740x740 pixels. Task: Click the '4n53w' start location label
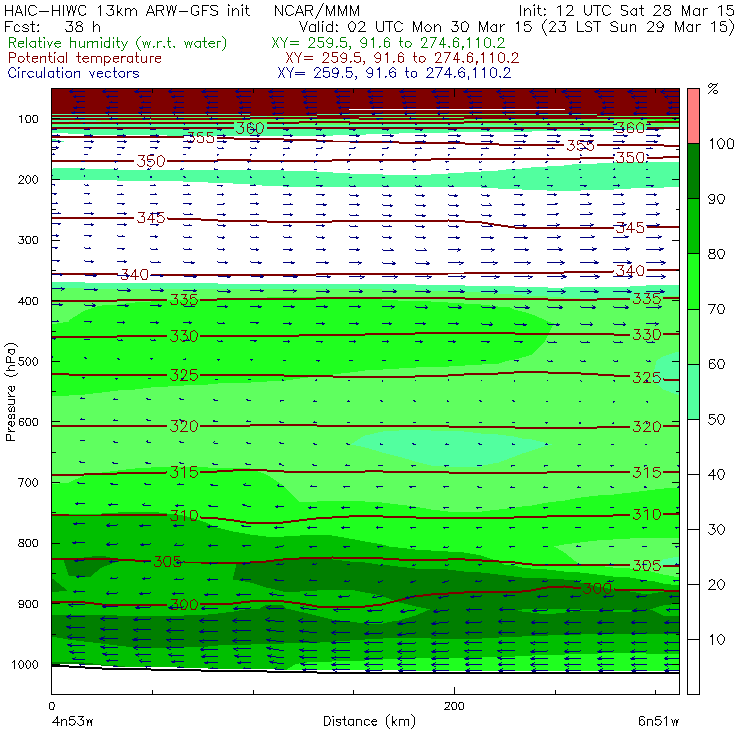point(72,721)
